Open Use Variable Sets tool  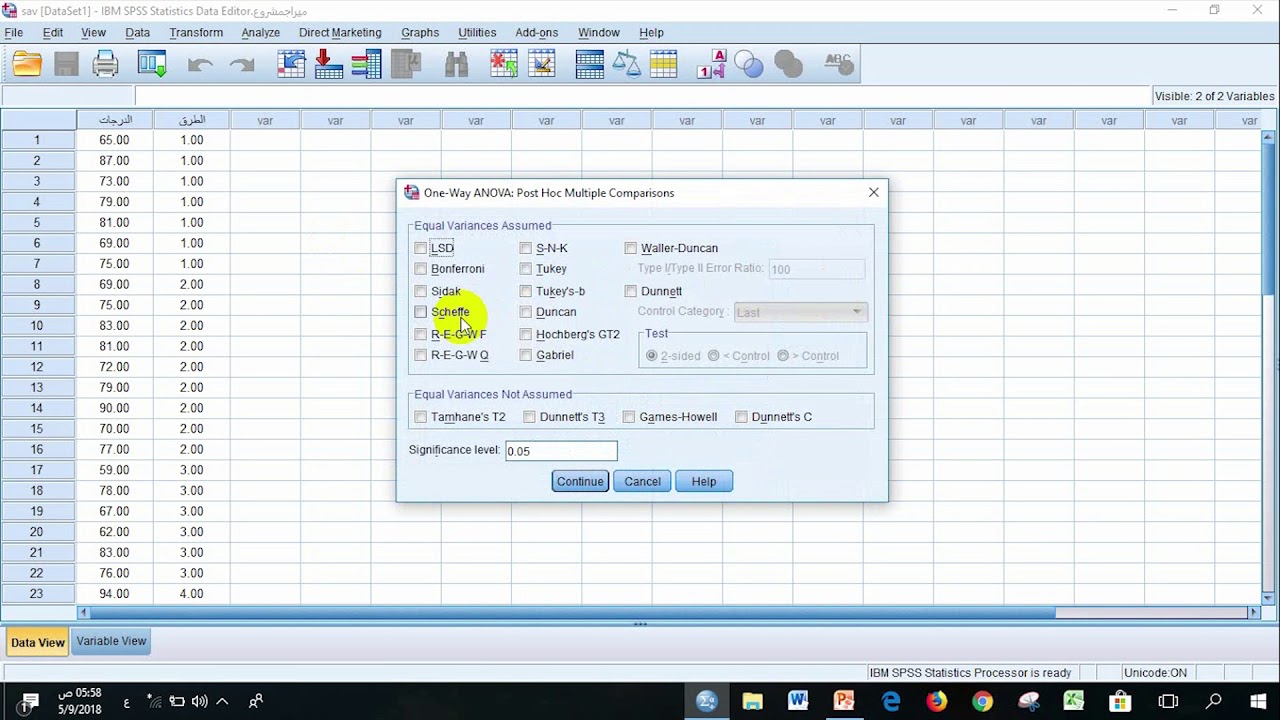tap(749, 65)
